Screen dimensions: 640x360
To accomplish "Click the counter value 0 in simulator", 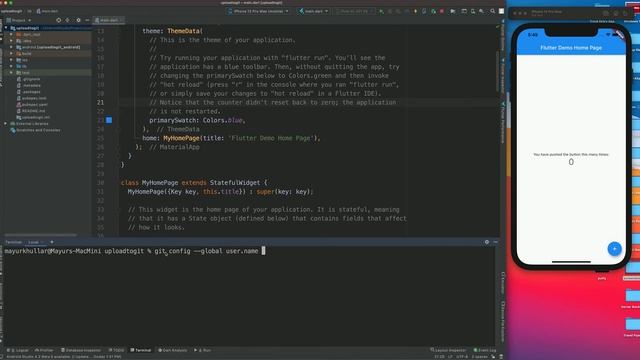I will click(571, 162).
